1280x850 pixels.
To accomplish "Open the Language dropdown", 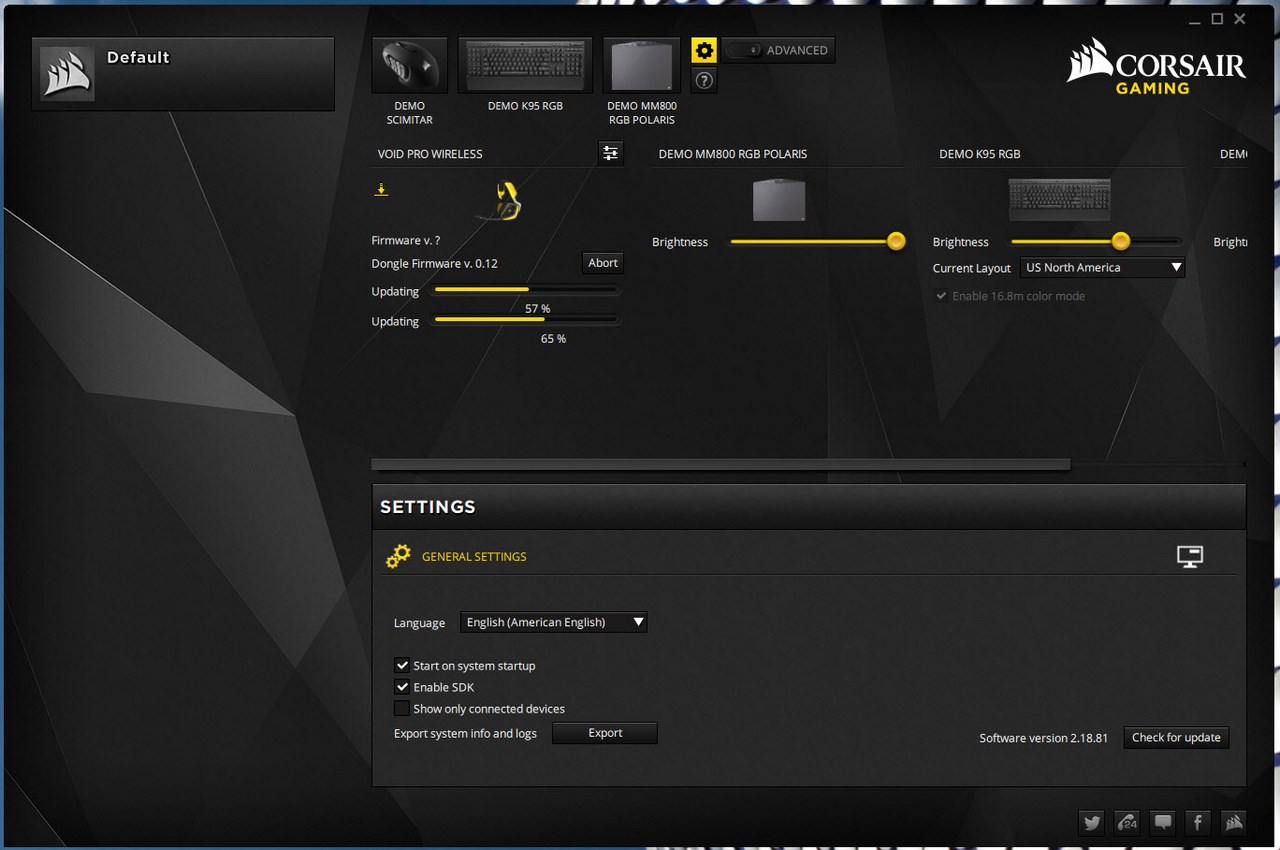I will click(x=554, y=622).
